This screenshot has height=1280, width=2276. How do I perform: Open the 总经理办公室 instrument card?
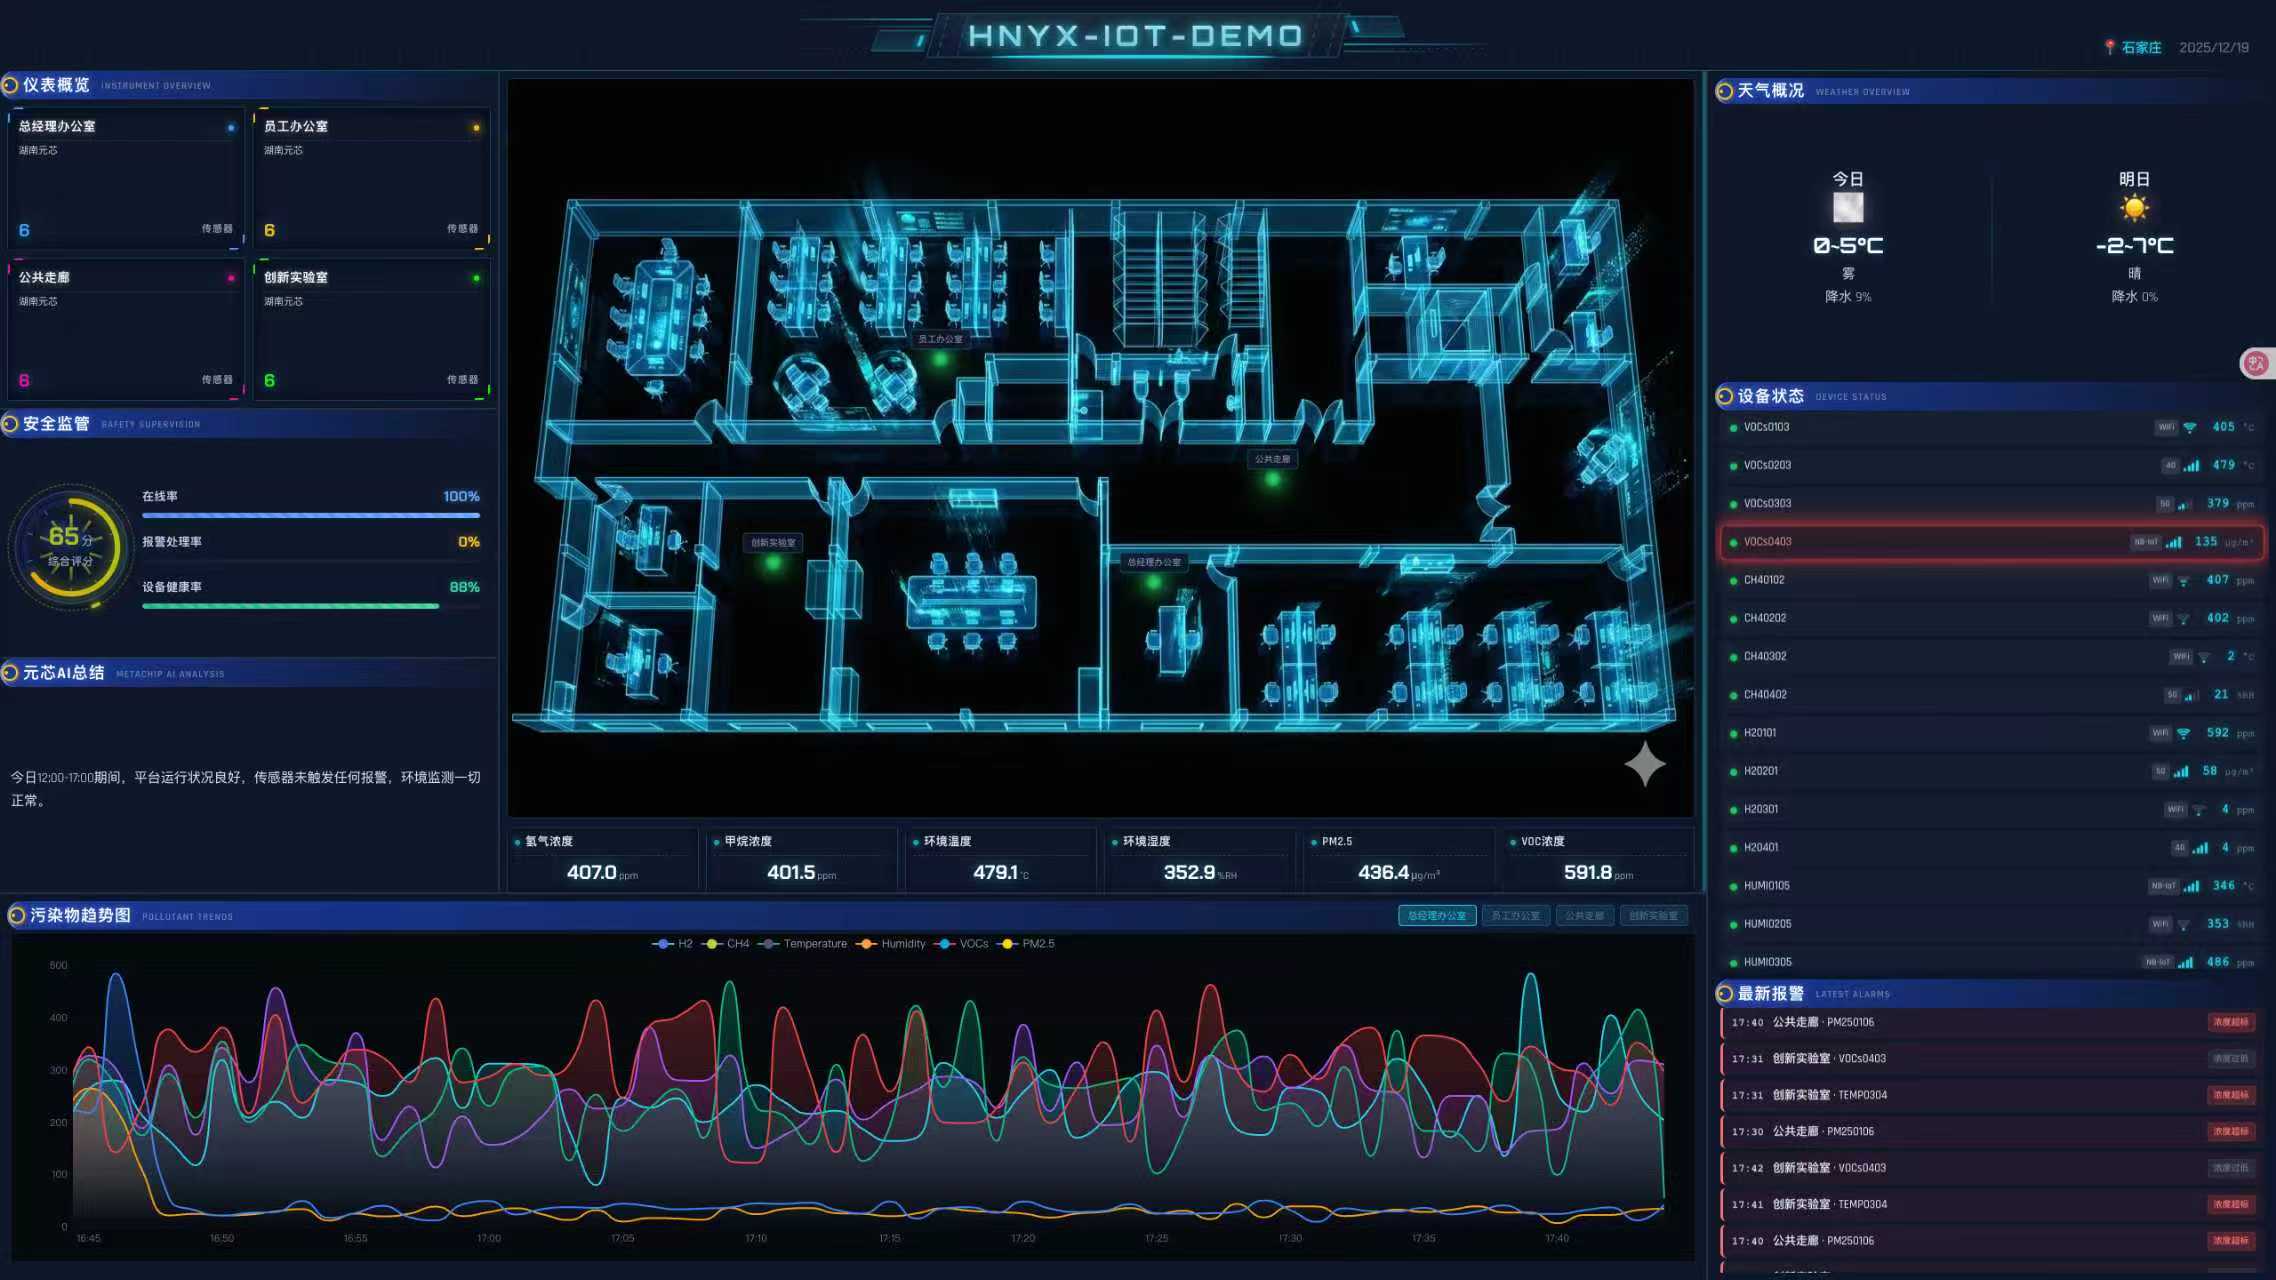[x=126, y=178]
